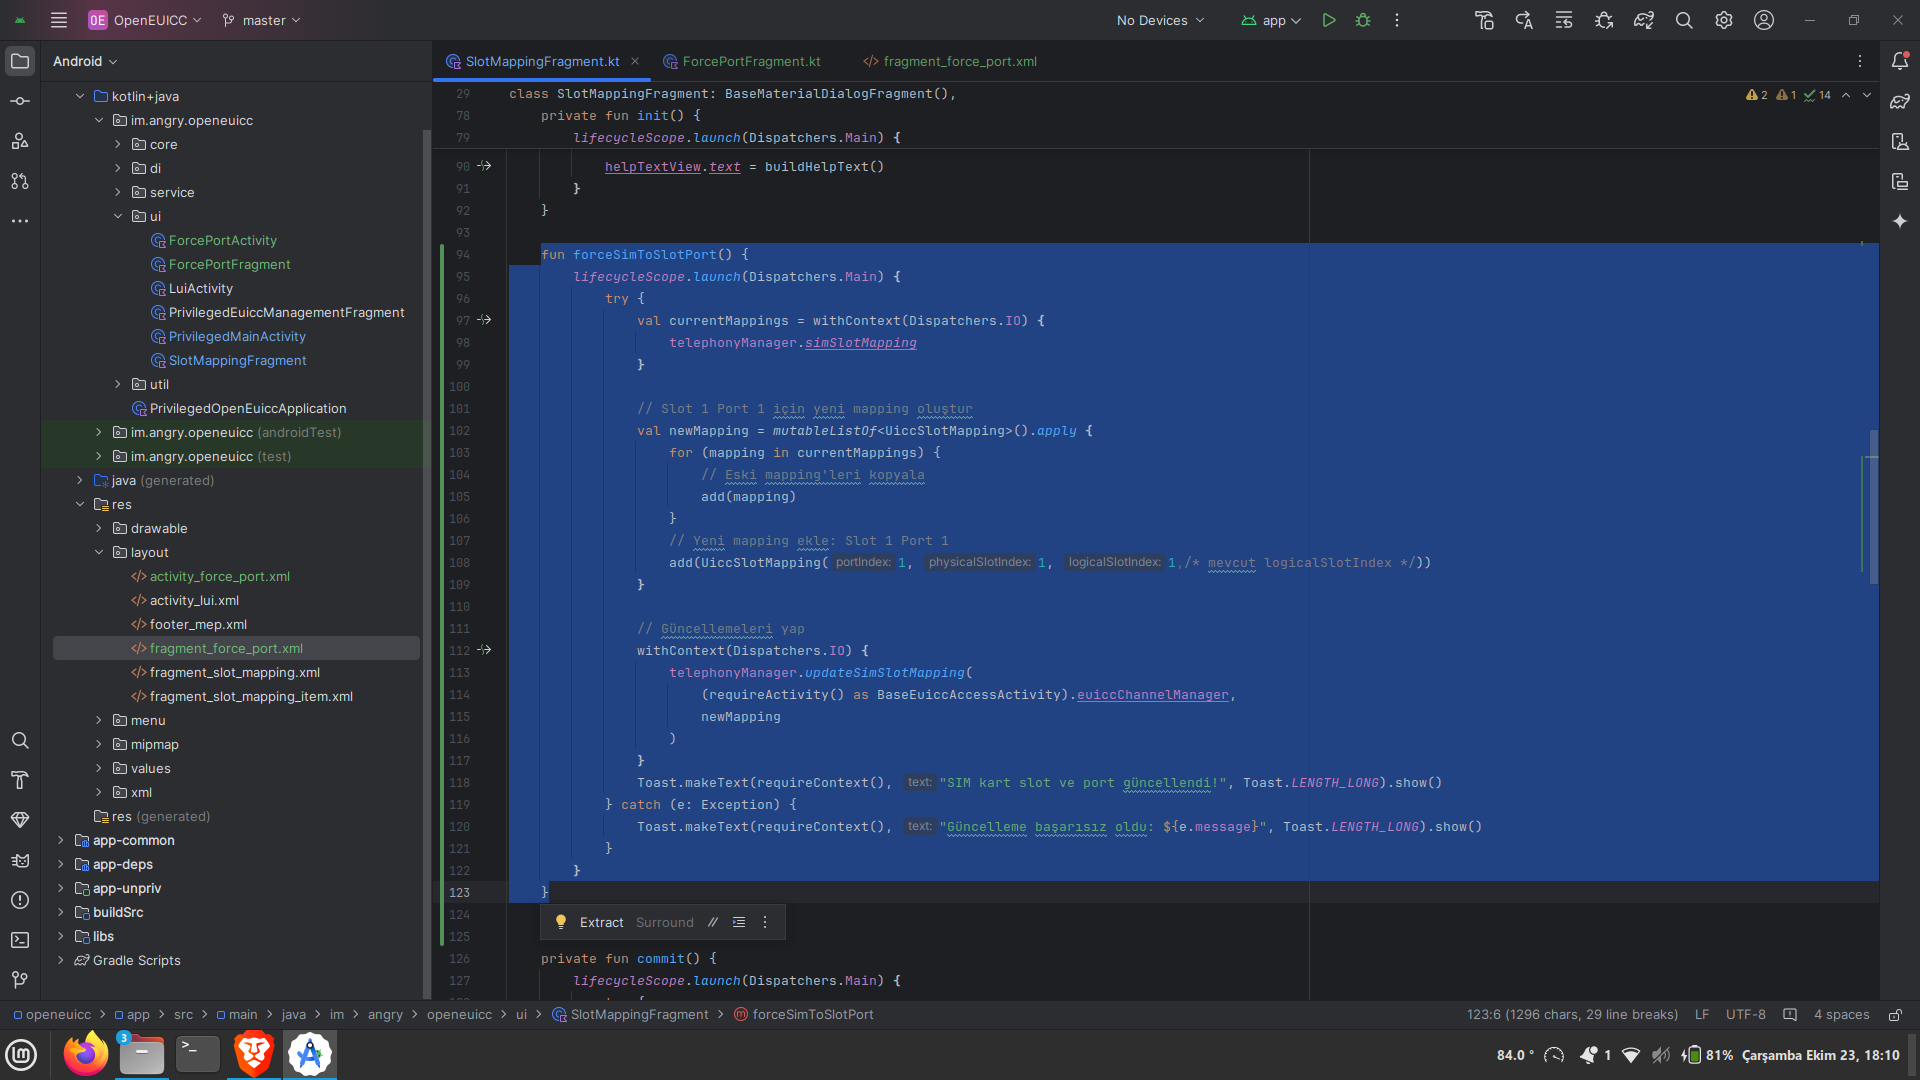Open the Gemini star icon in right sidebar

1900,221
